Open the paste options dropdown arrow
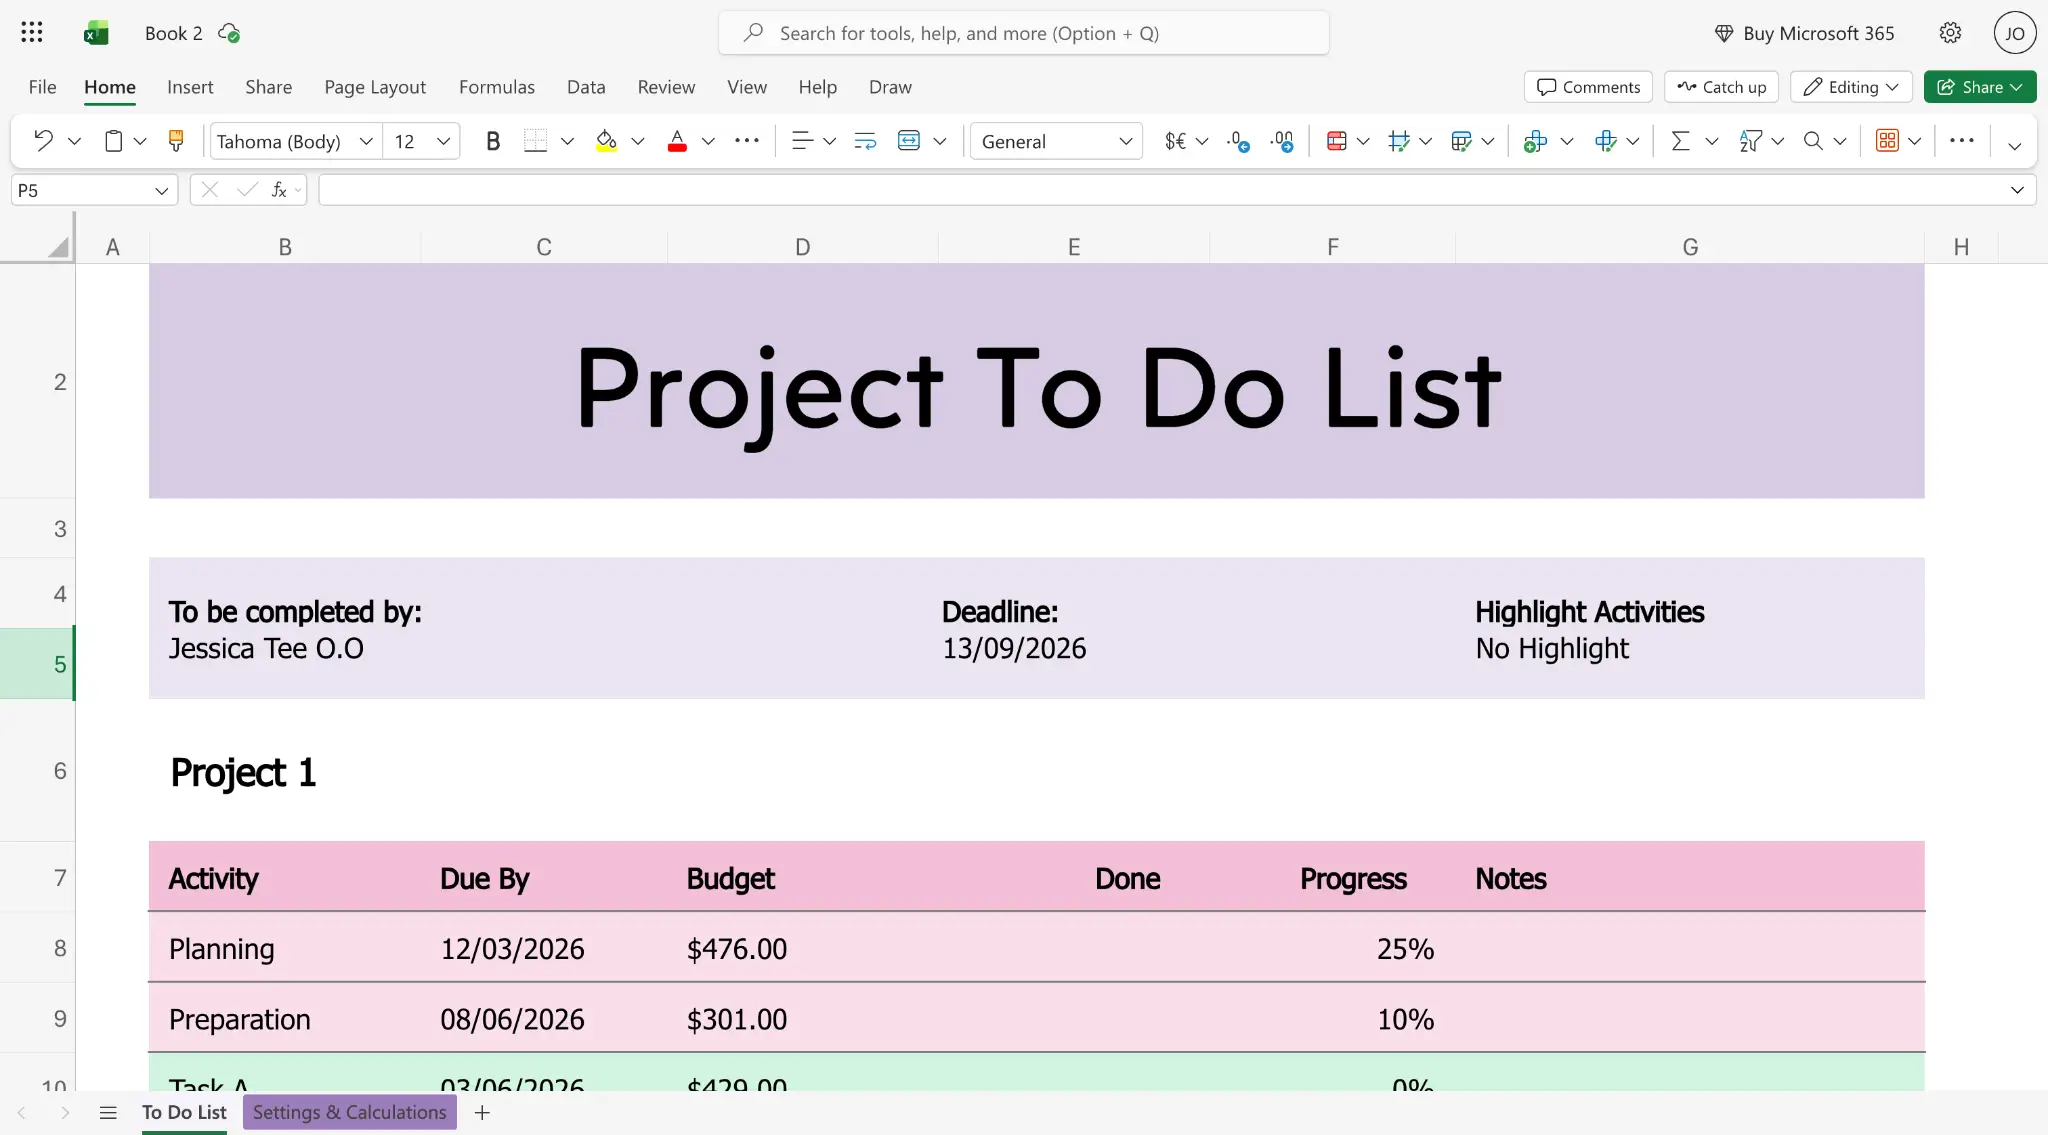Screen dimensions: 2048x1135 (140, 141)
